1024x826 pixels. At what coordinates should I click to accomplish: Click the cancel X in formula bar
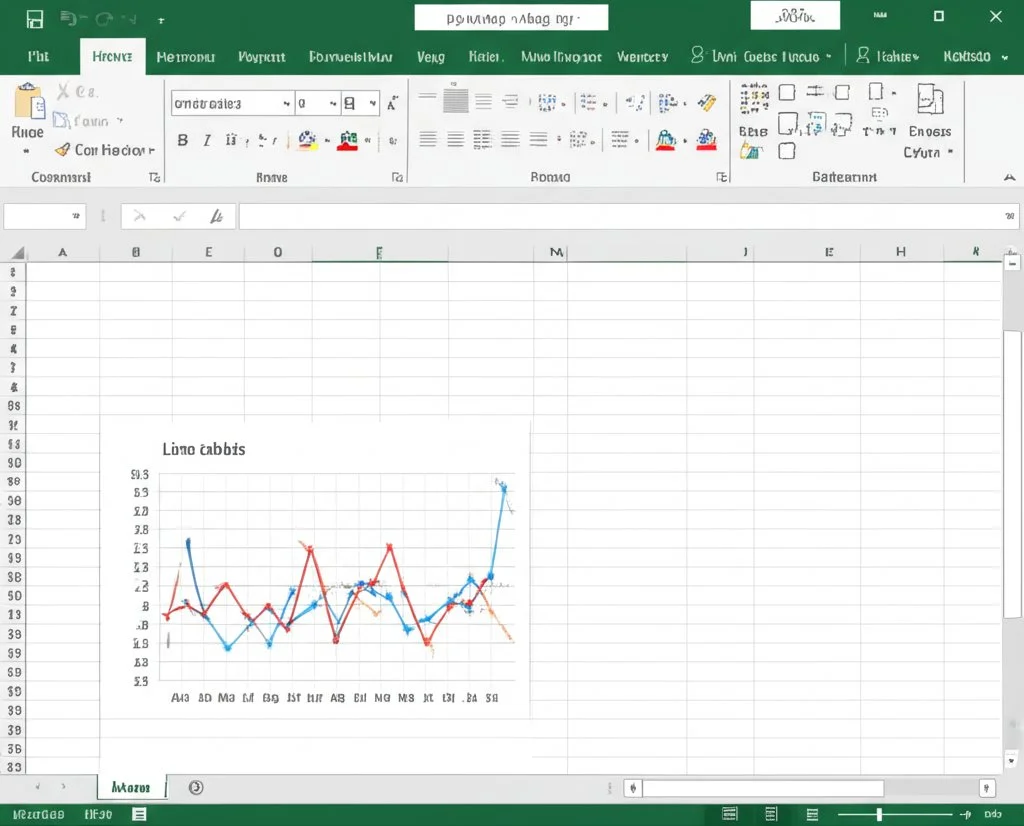140,216
